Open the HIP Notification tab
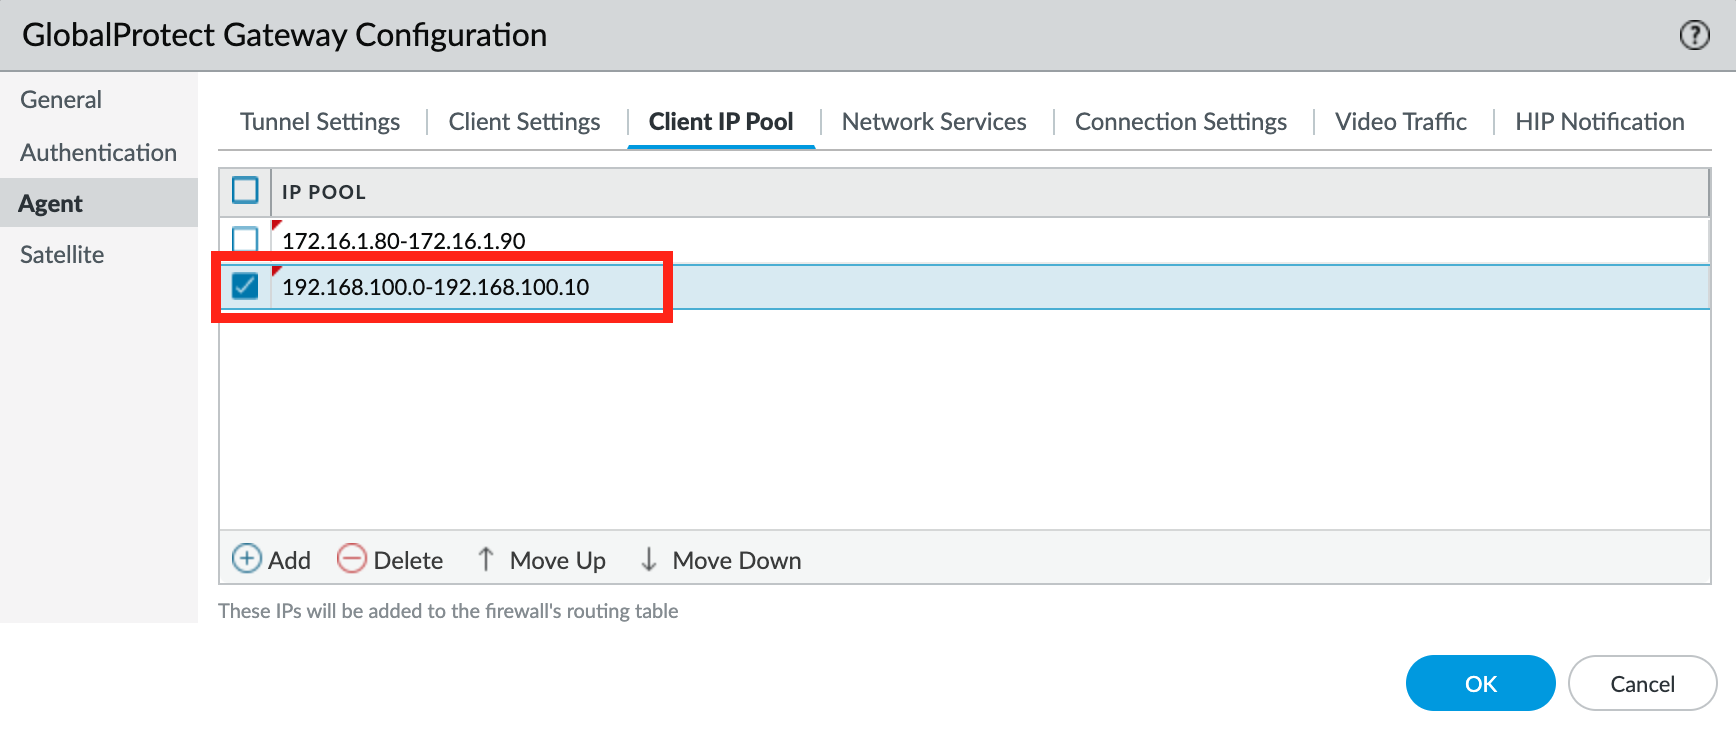The height and width of the screenshot is (740, 1736). pyautogui.click(x=1599, y=122)
